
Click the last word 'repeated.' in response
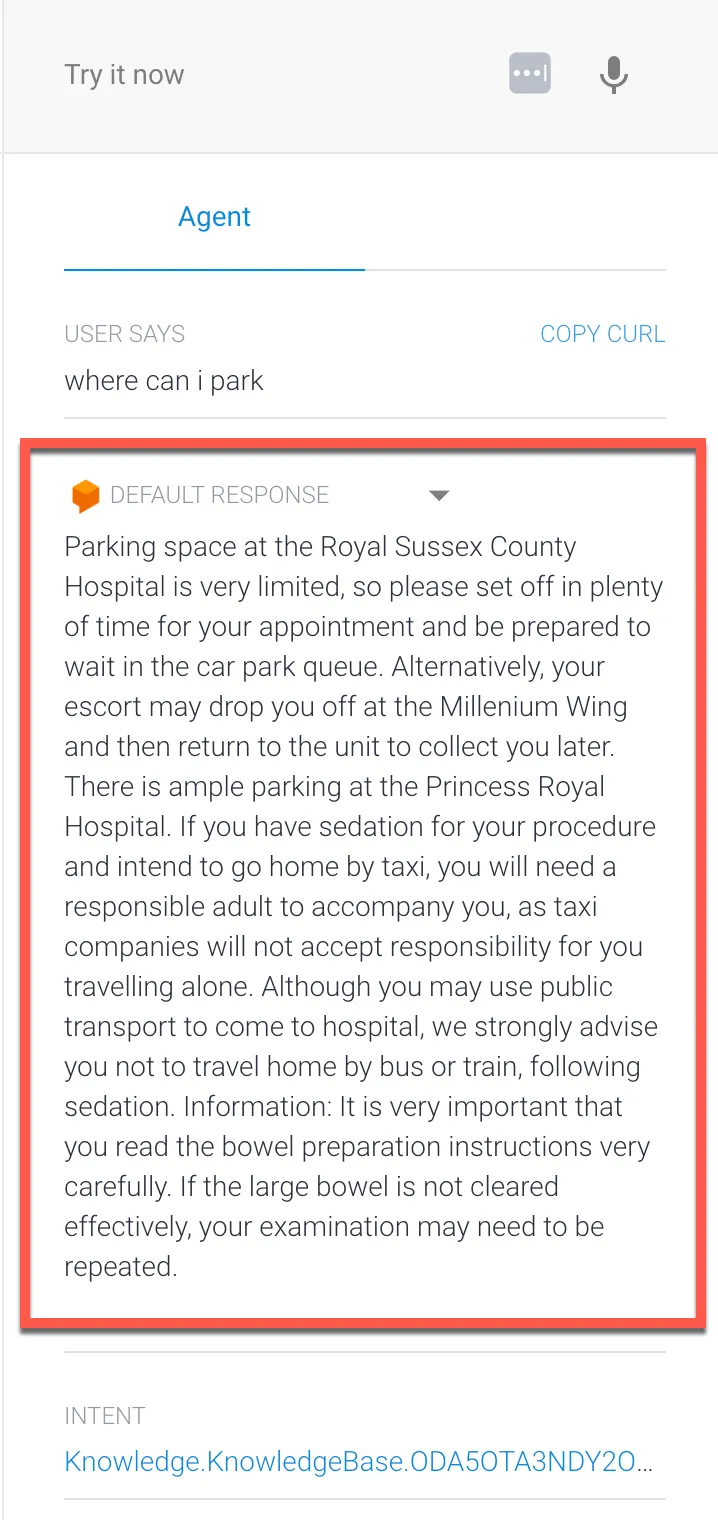tap(121, 1267)
